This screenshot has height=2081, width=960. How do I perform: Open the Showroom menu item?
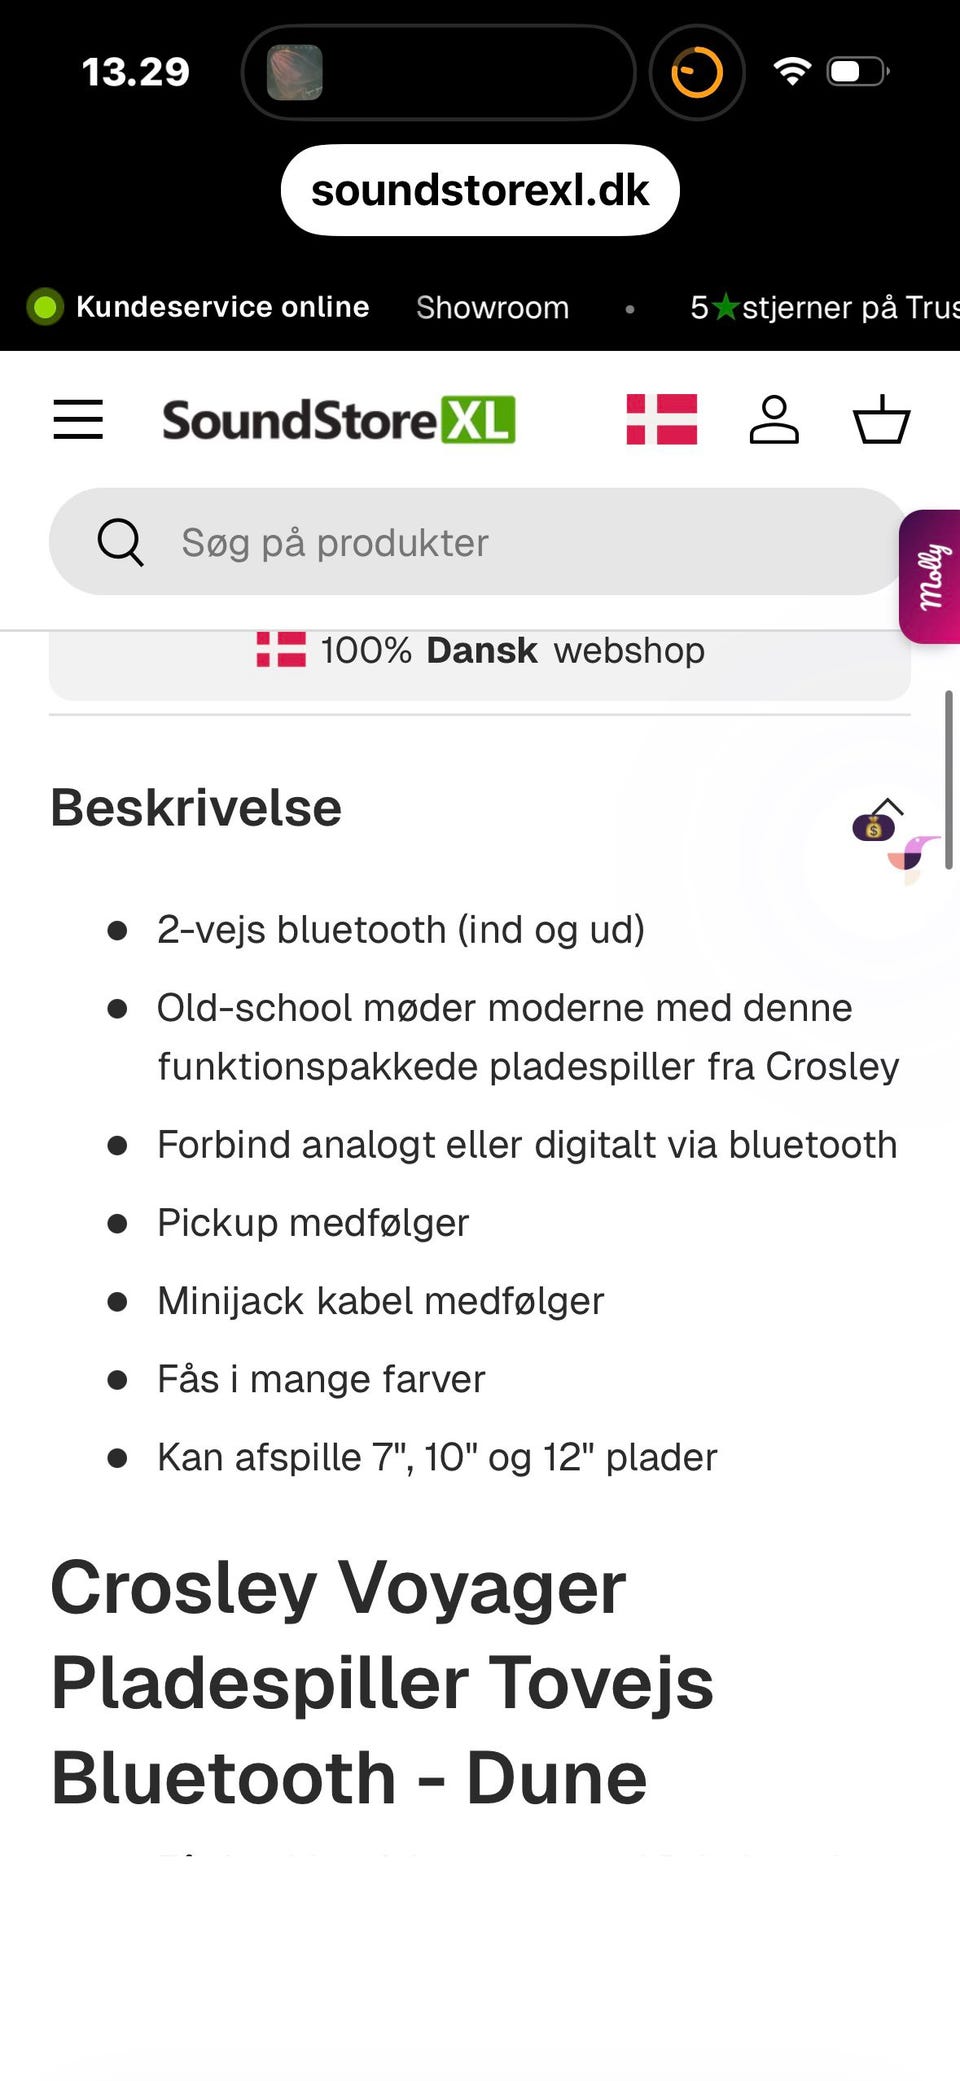492,307
